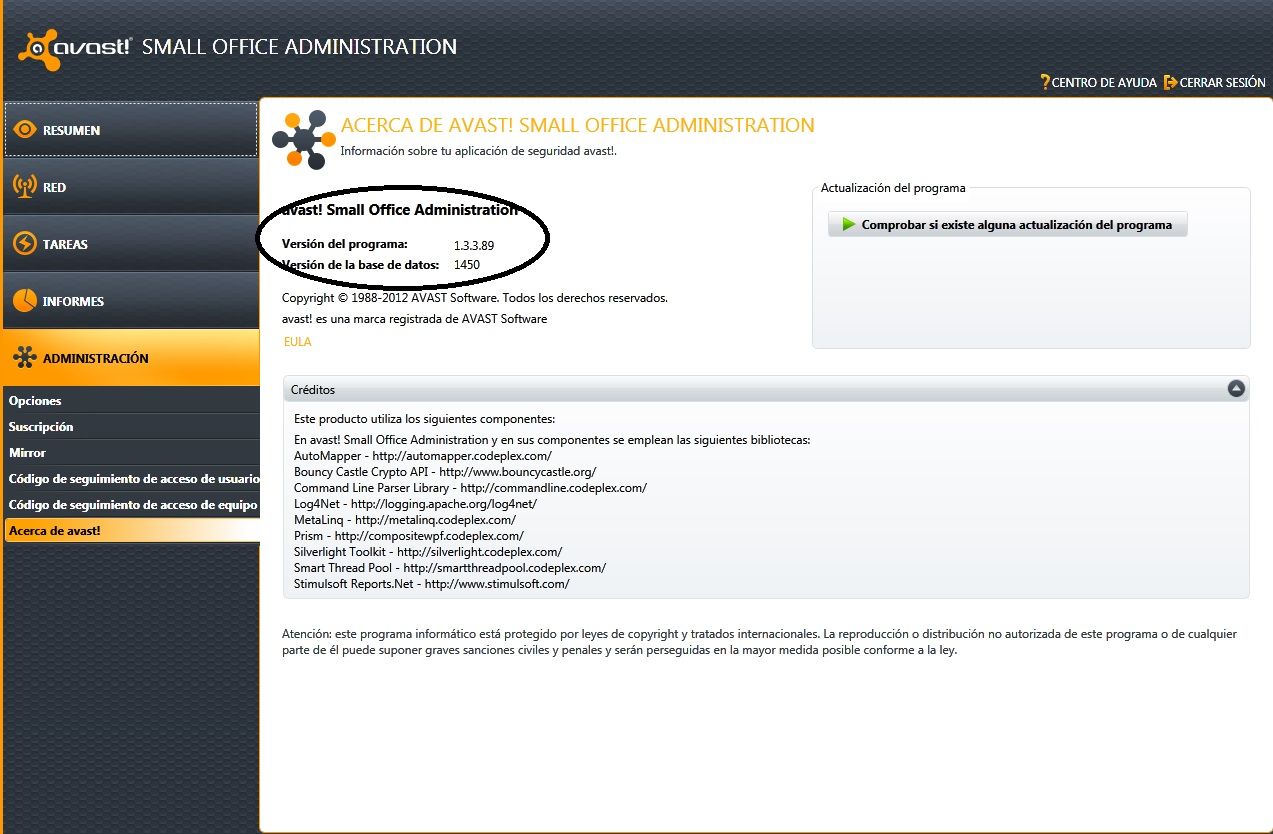Click the Resumen eye icon
Screen dimensions: 1273x834
point(25,130)
